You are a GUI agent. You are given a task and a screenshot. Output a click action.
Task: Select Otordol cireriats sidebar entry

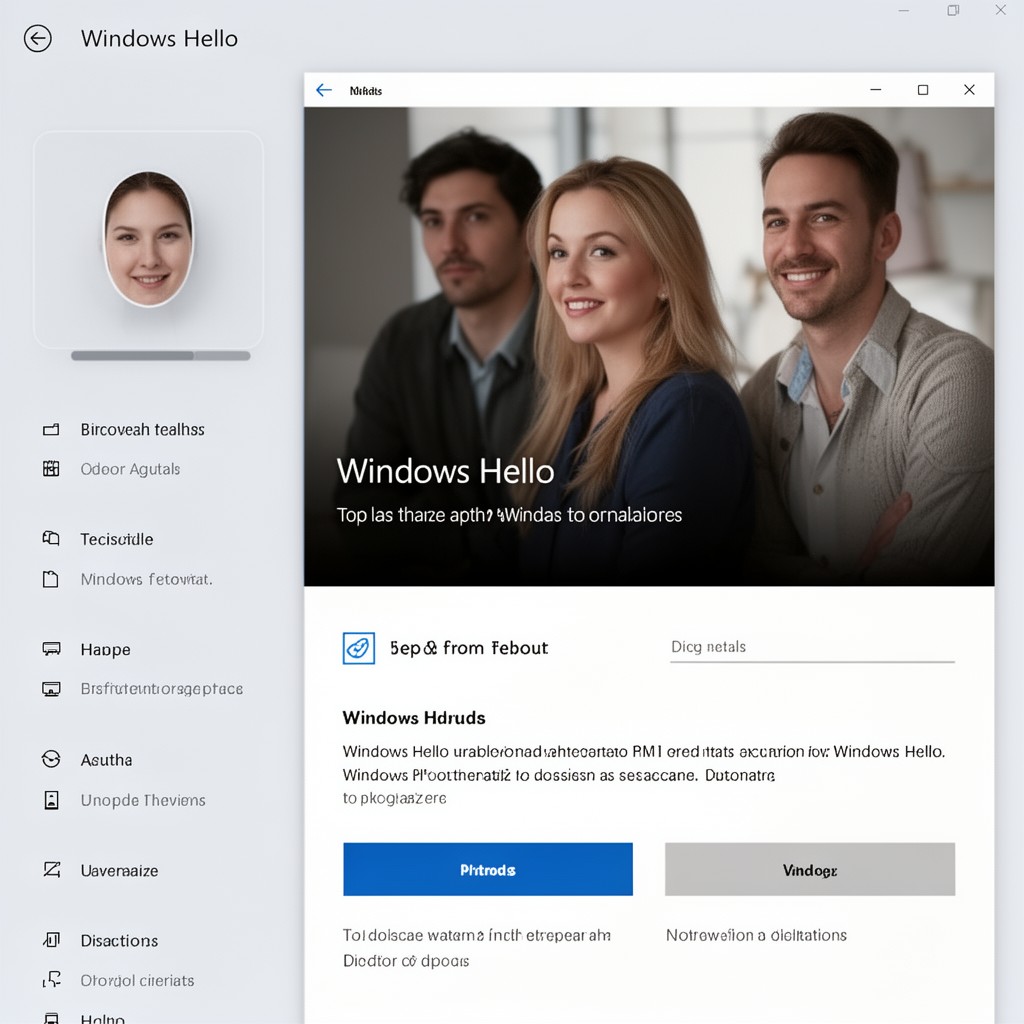tap(137, 980)
